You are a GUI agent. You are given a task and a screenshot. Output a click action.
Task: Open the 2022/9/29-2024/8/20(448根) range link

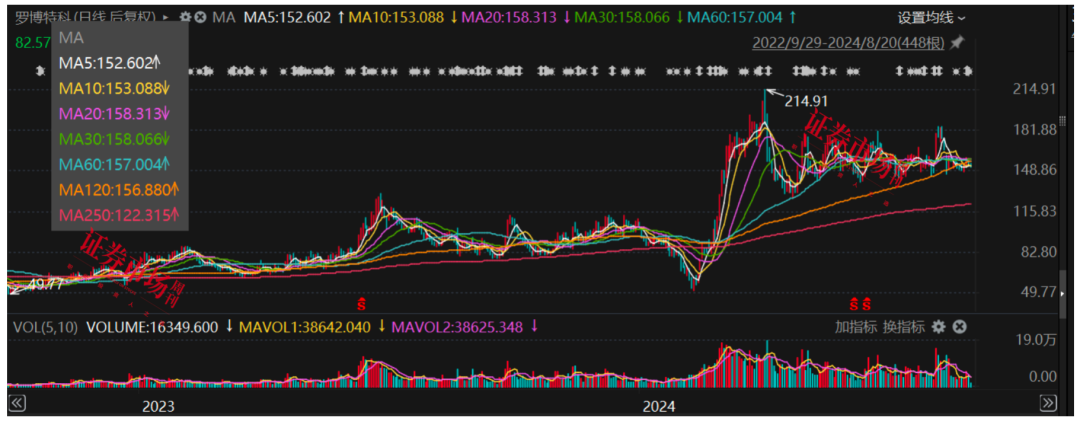[x=848, y=43]
